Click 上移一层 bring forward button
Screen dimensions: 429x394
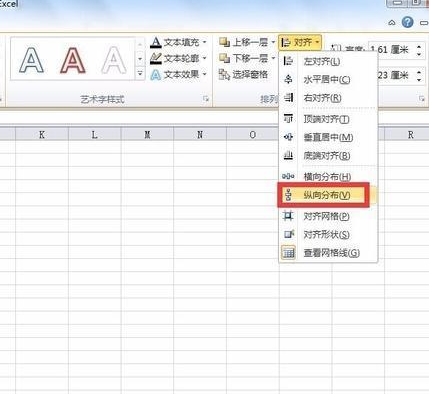244,42
